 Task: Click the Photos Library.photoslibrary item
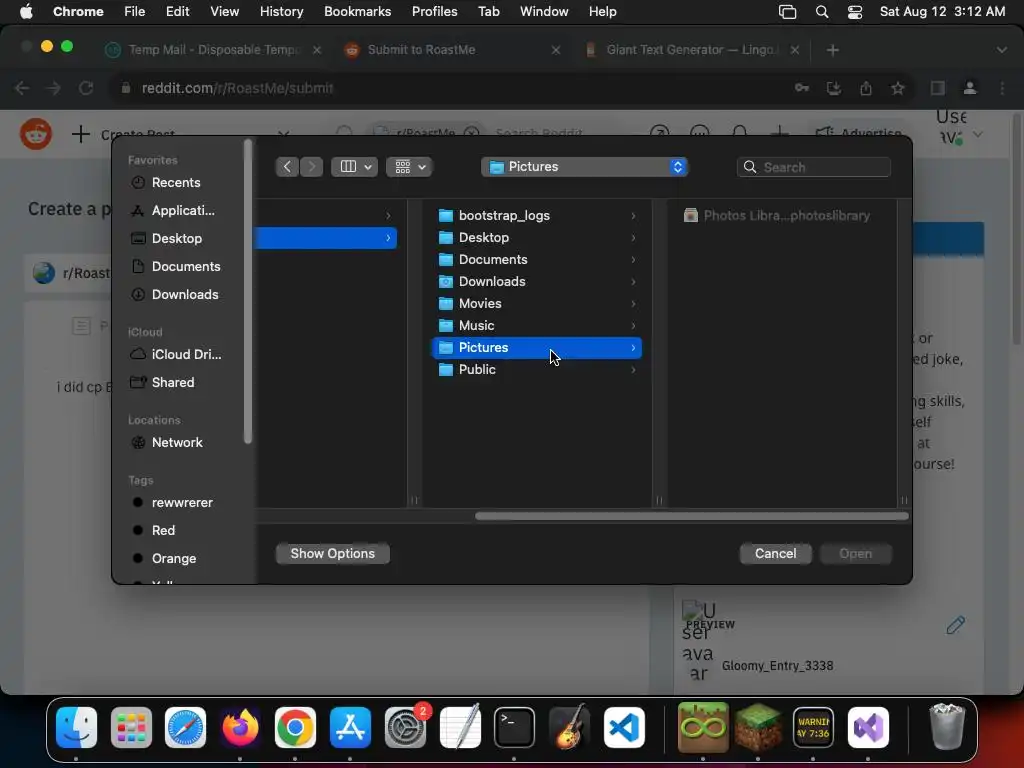pos(776,216)
